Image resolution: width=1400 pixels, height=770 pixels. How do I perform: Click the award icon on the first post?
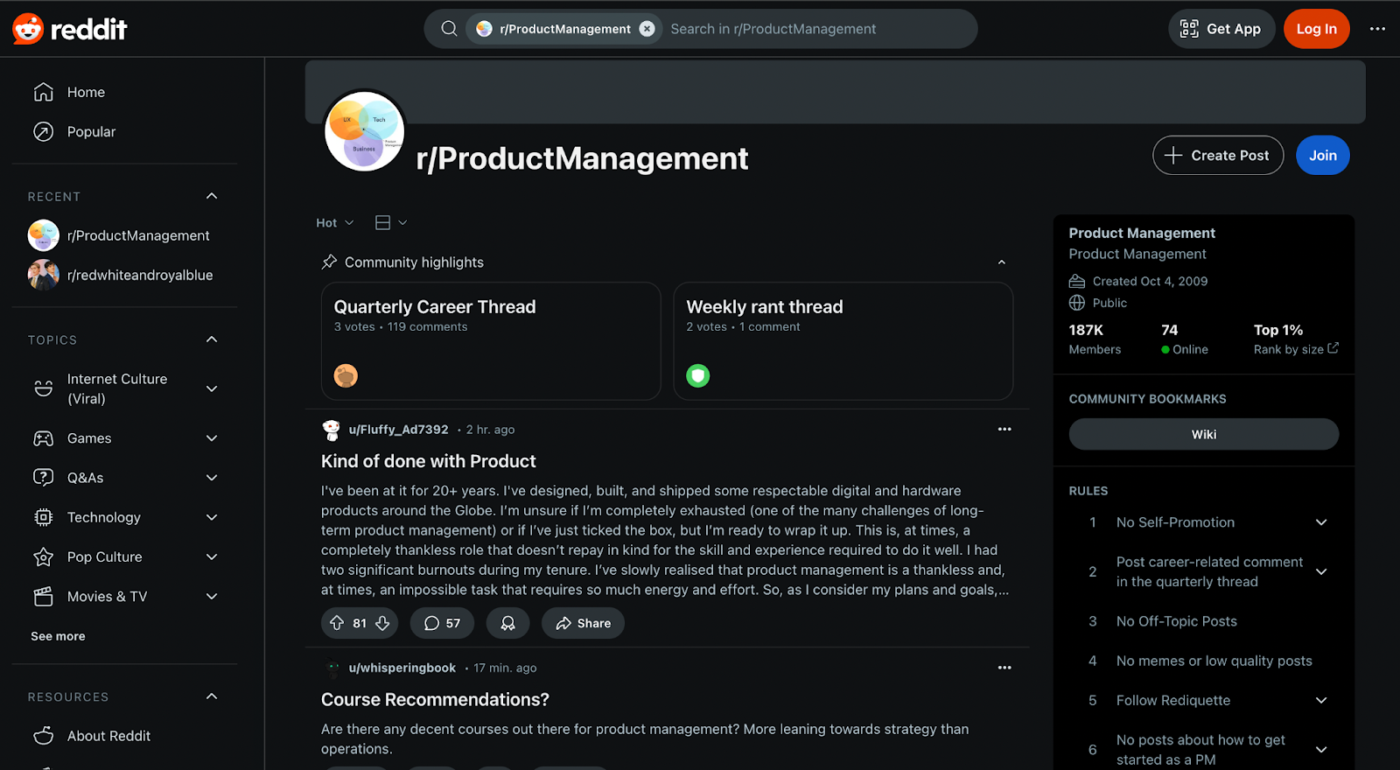(x=508, y=623)
